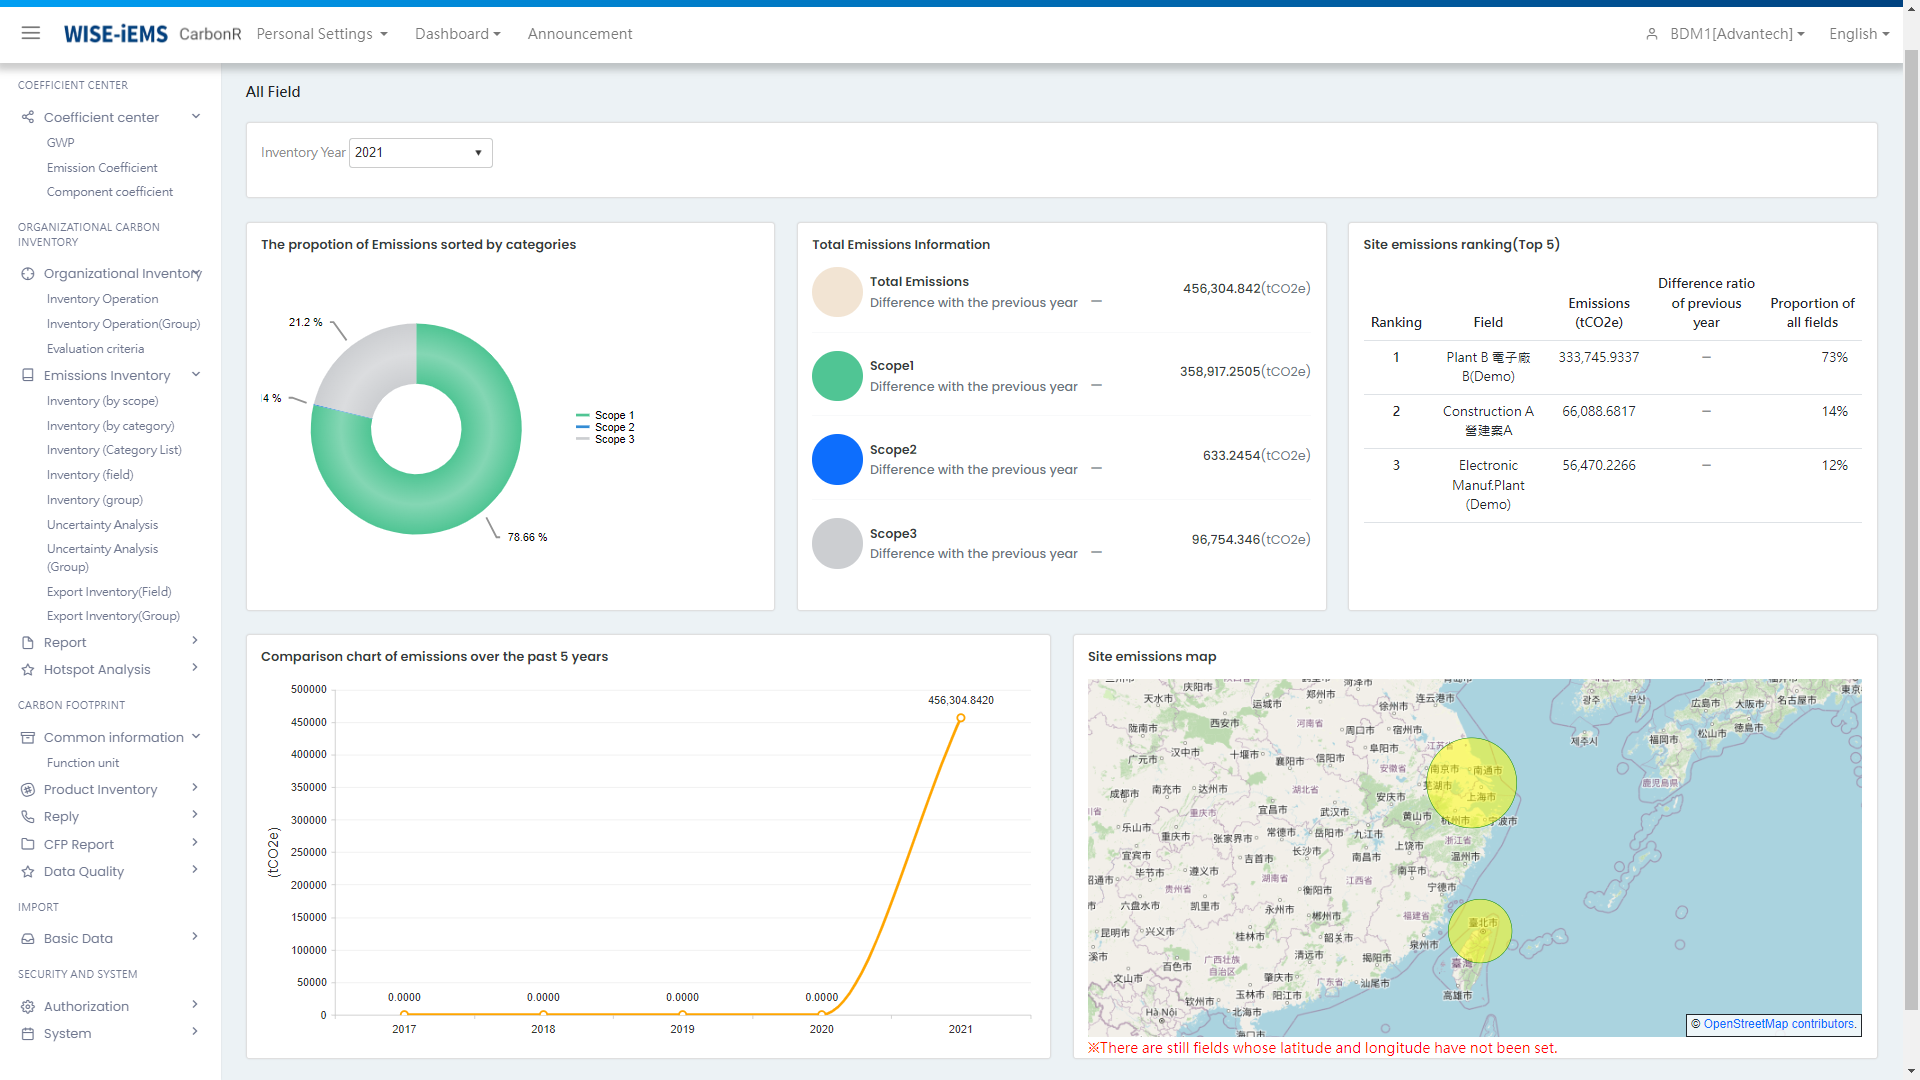Image resolution: width=1920 pixels, height=1080 pixels.
Task: Open the Inventory Year selector
Action: (420, 152)
